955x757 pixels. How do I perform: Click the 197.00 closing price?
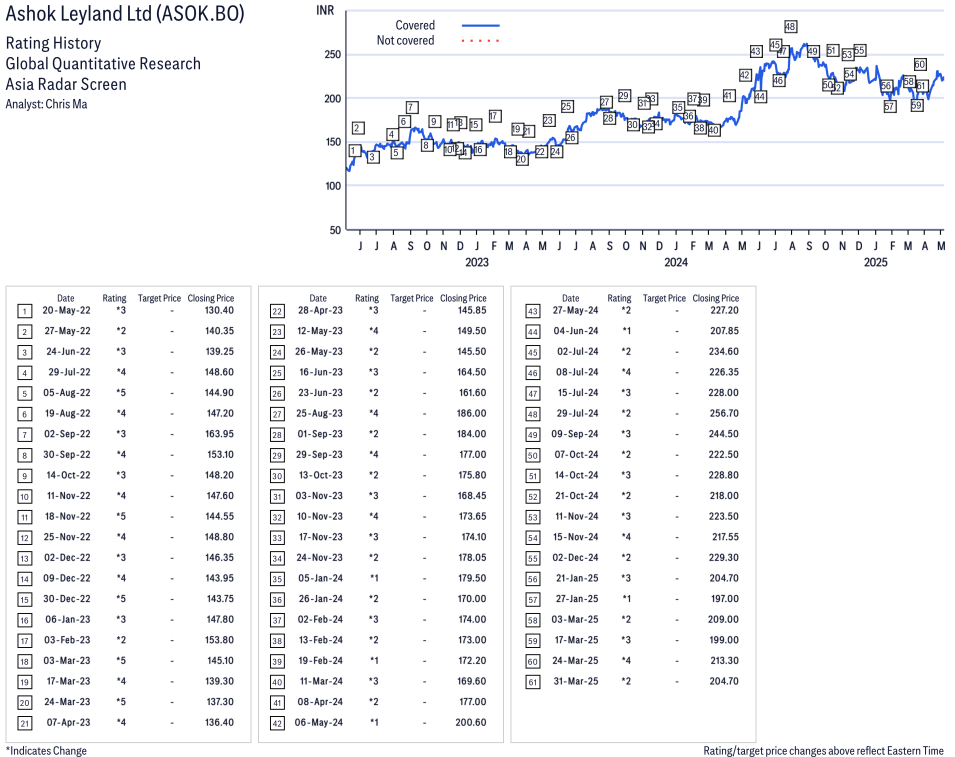coord(725,599)
